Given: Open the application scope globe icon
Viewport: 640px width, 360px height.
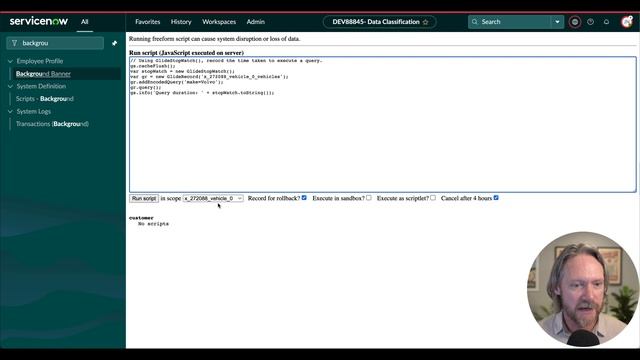Looking at the screenshot, I should (x=575, y=22).
